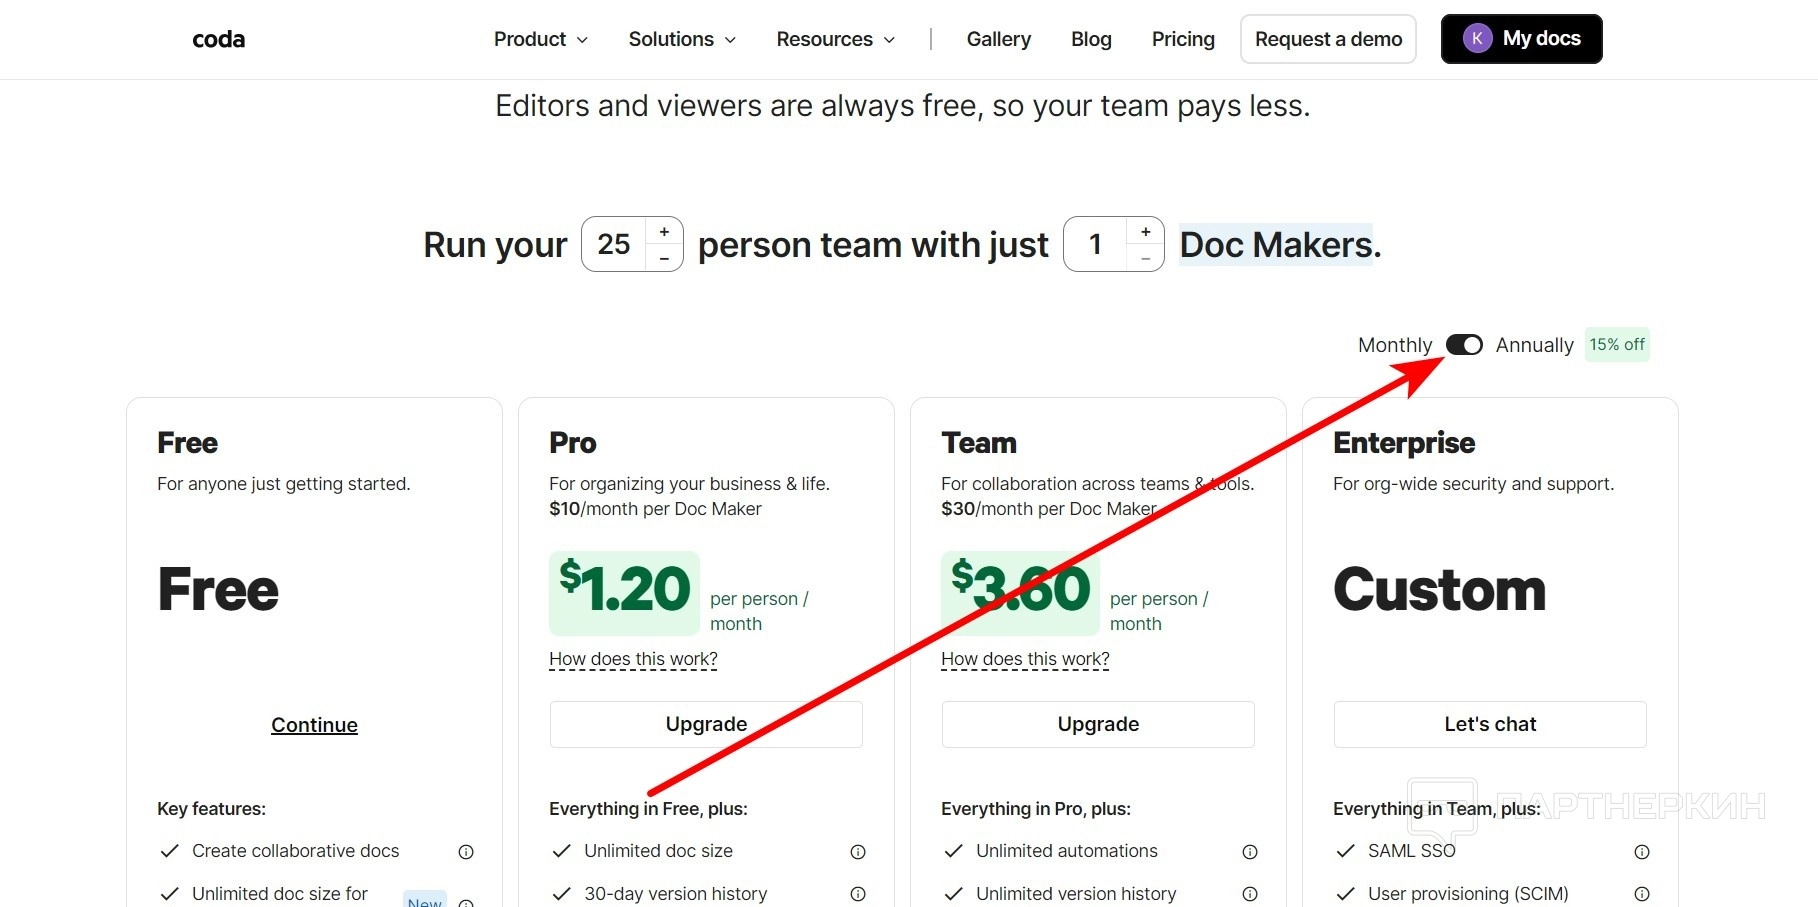Image resolution: width=1818 pixels, height=907 pixels.
Task: Open info for User provisioning (SCIM)
Action: [x=1642, y=894]
